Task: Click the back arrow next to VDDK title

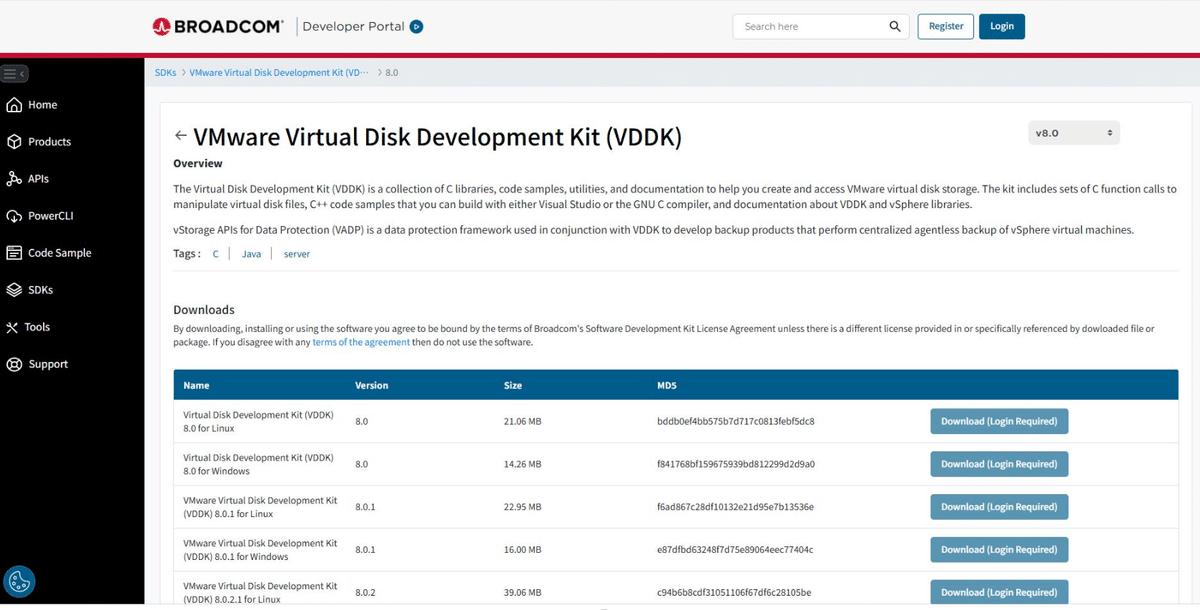Action: pos(181,136)
